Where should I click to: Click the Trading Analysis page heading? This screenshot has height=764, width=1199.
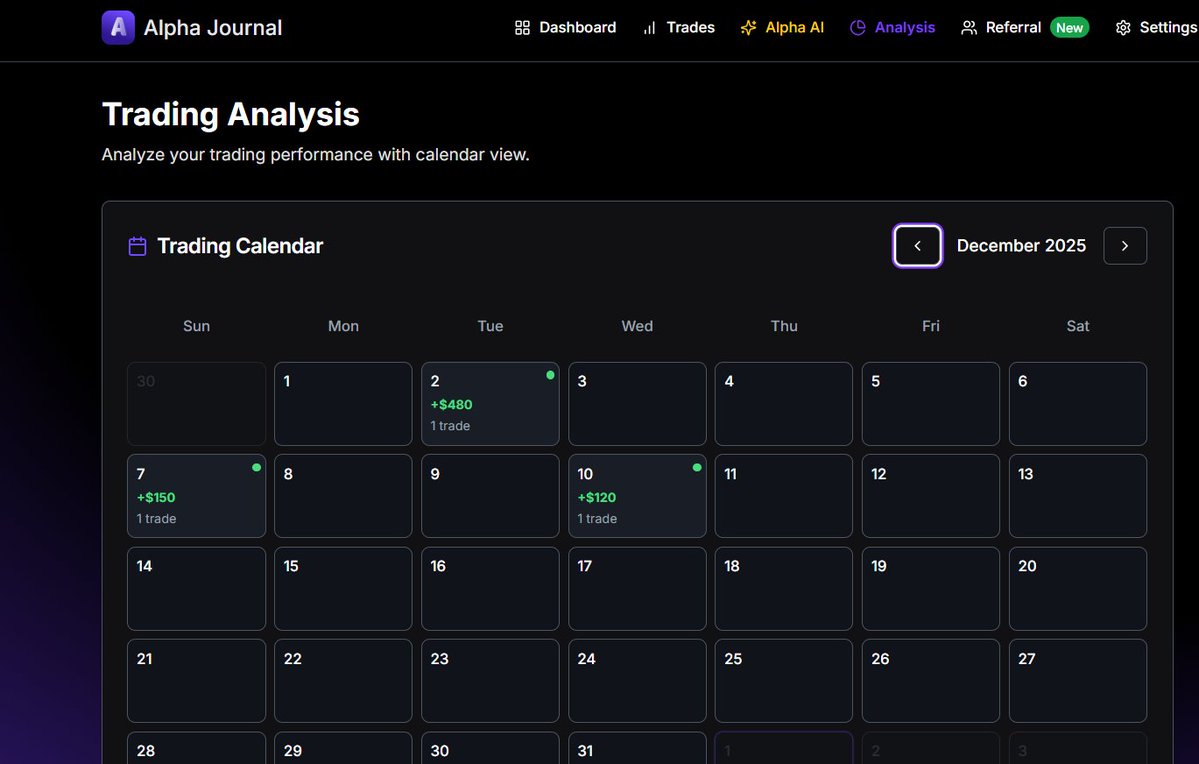click(x=230, y=115)
